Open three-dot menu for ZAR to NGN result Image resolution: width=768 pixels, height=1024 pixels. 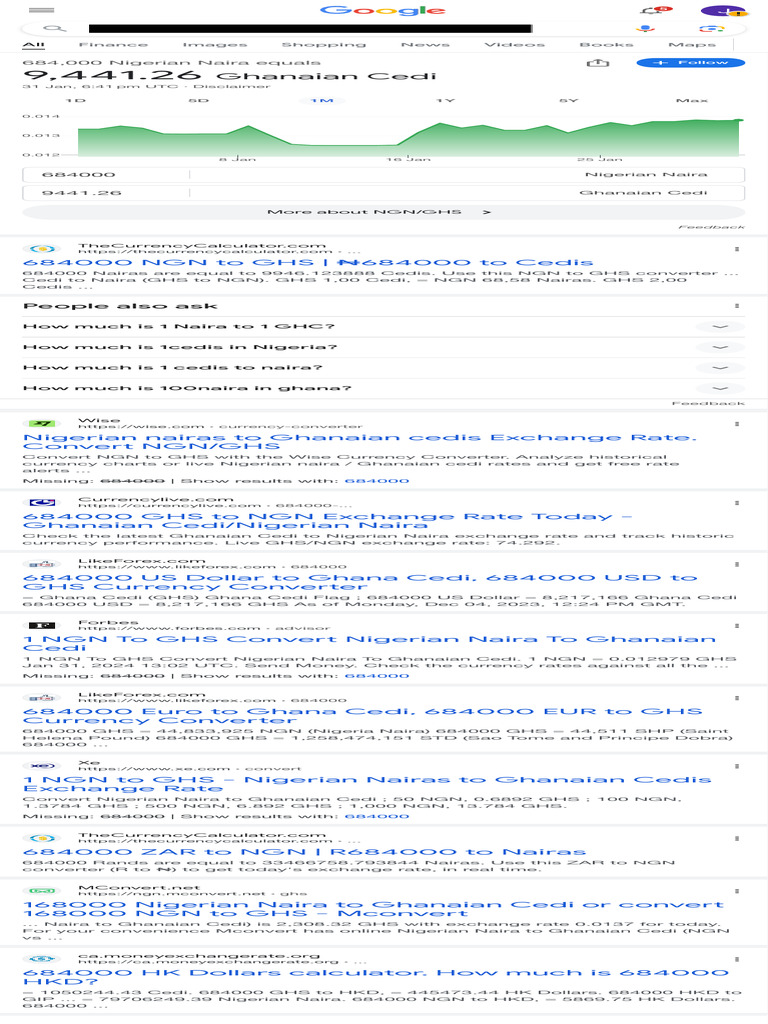(x=737, y=839)
